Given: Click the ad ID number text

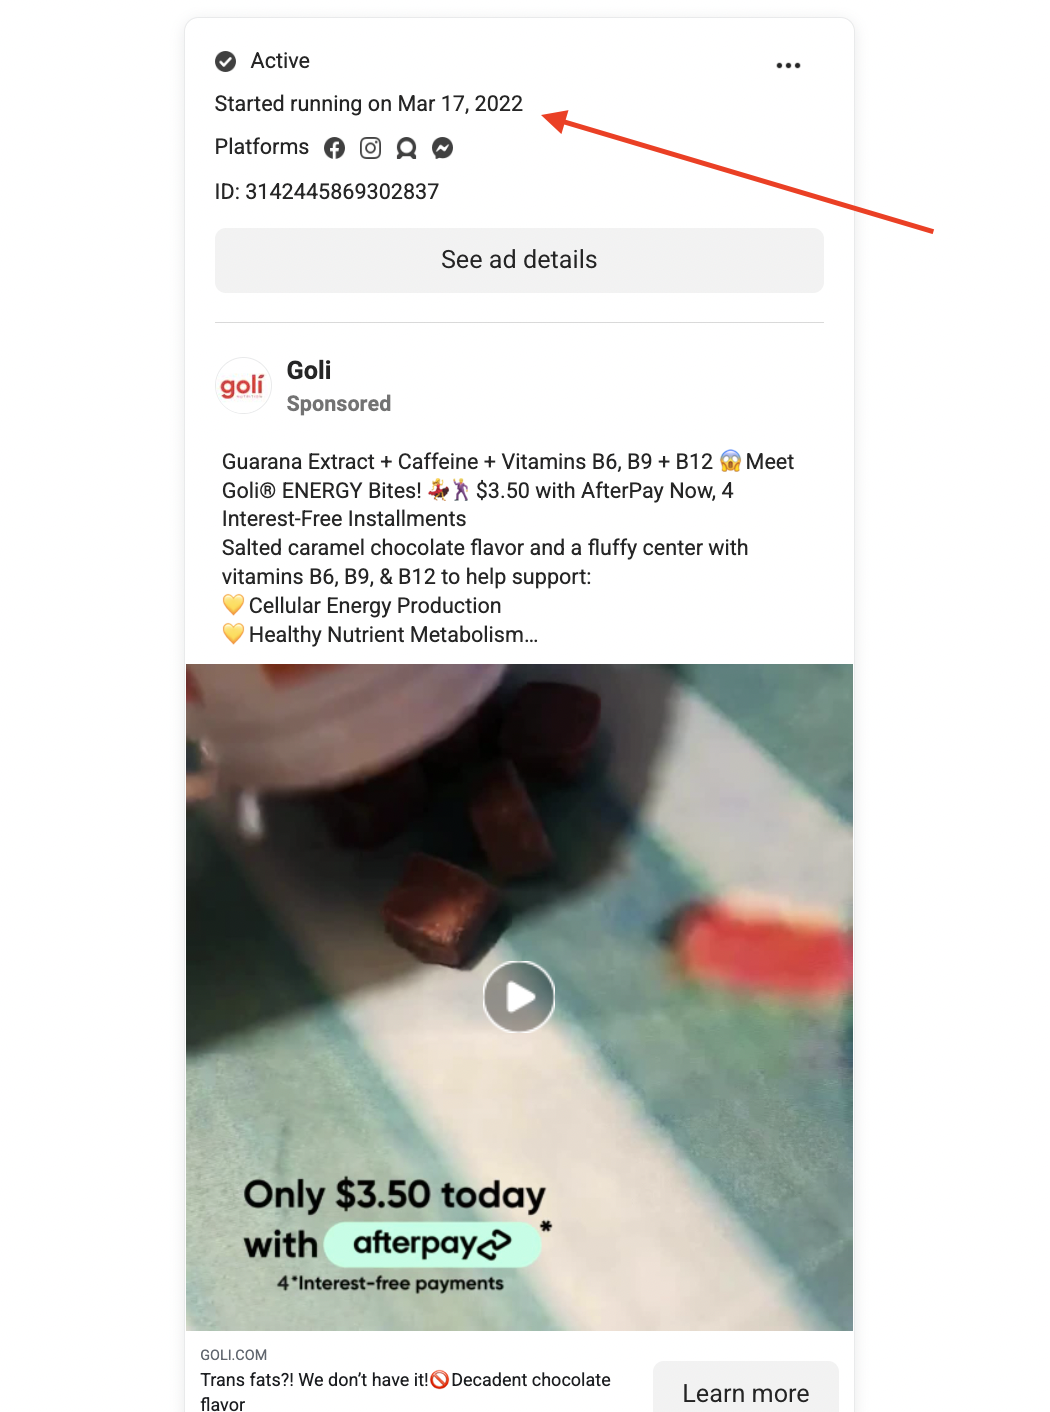Looking at the screenshot, I should 327,191.
